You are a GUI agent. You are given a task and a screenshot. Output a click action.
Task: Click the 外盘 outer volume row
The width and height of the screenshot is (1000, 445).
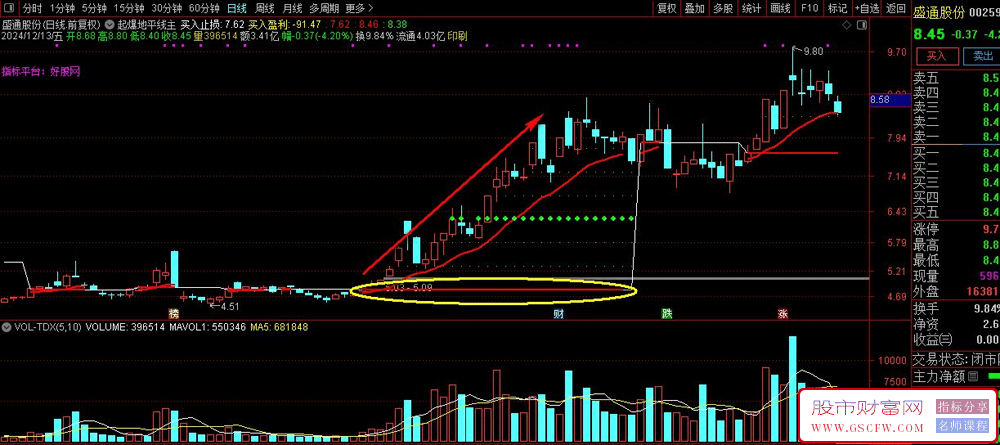[956, 291]
